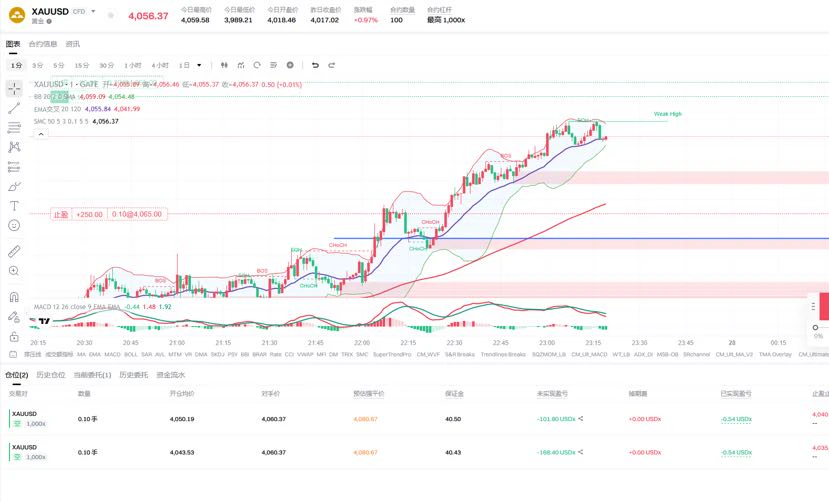This screenshot has width=829, height=502.
Task: Toggle stay-in-drawing-mode pencil lock icon
Action: pyautogui.click(x=14, y=317)
